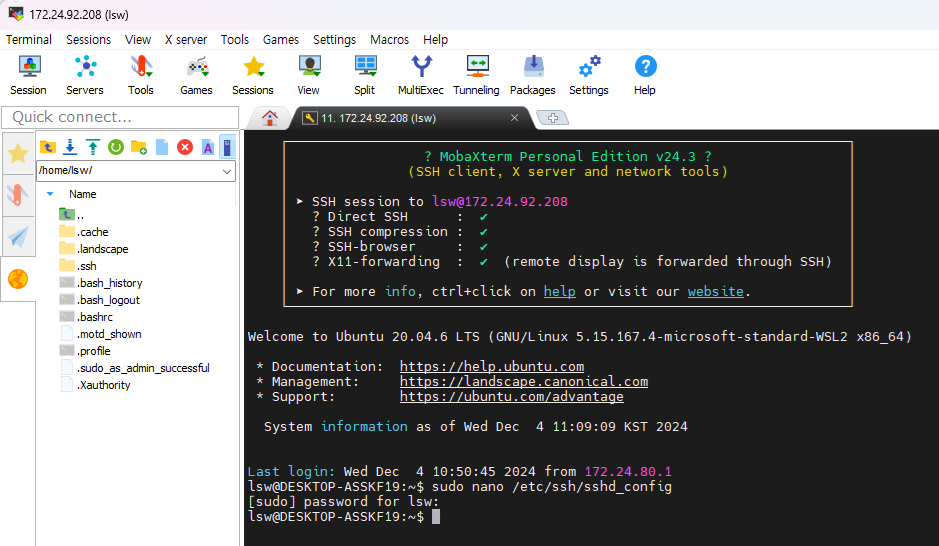Open the Sessions menu
This screenshot has width=939, height=546.
click(x=88, y=40)
